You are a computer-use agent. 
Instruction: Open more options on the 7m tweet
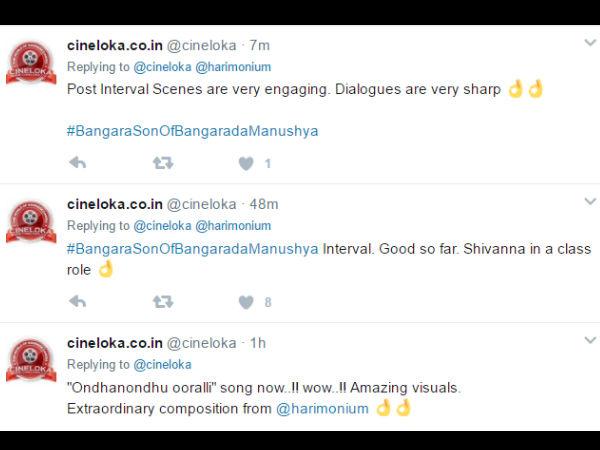click(590, 42)
